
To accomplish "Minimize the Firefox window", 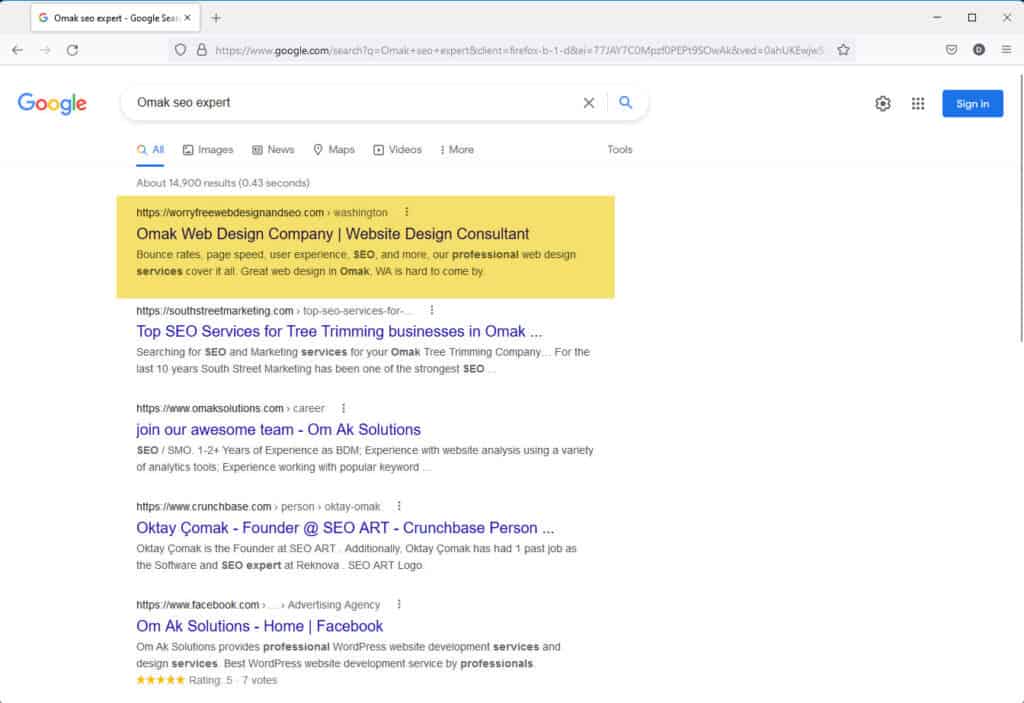I will tap(937, 18).
